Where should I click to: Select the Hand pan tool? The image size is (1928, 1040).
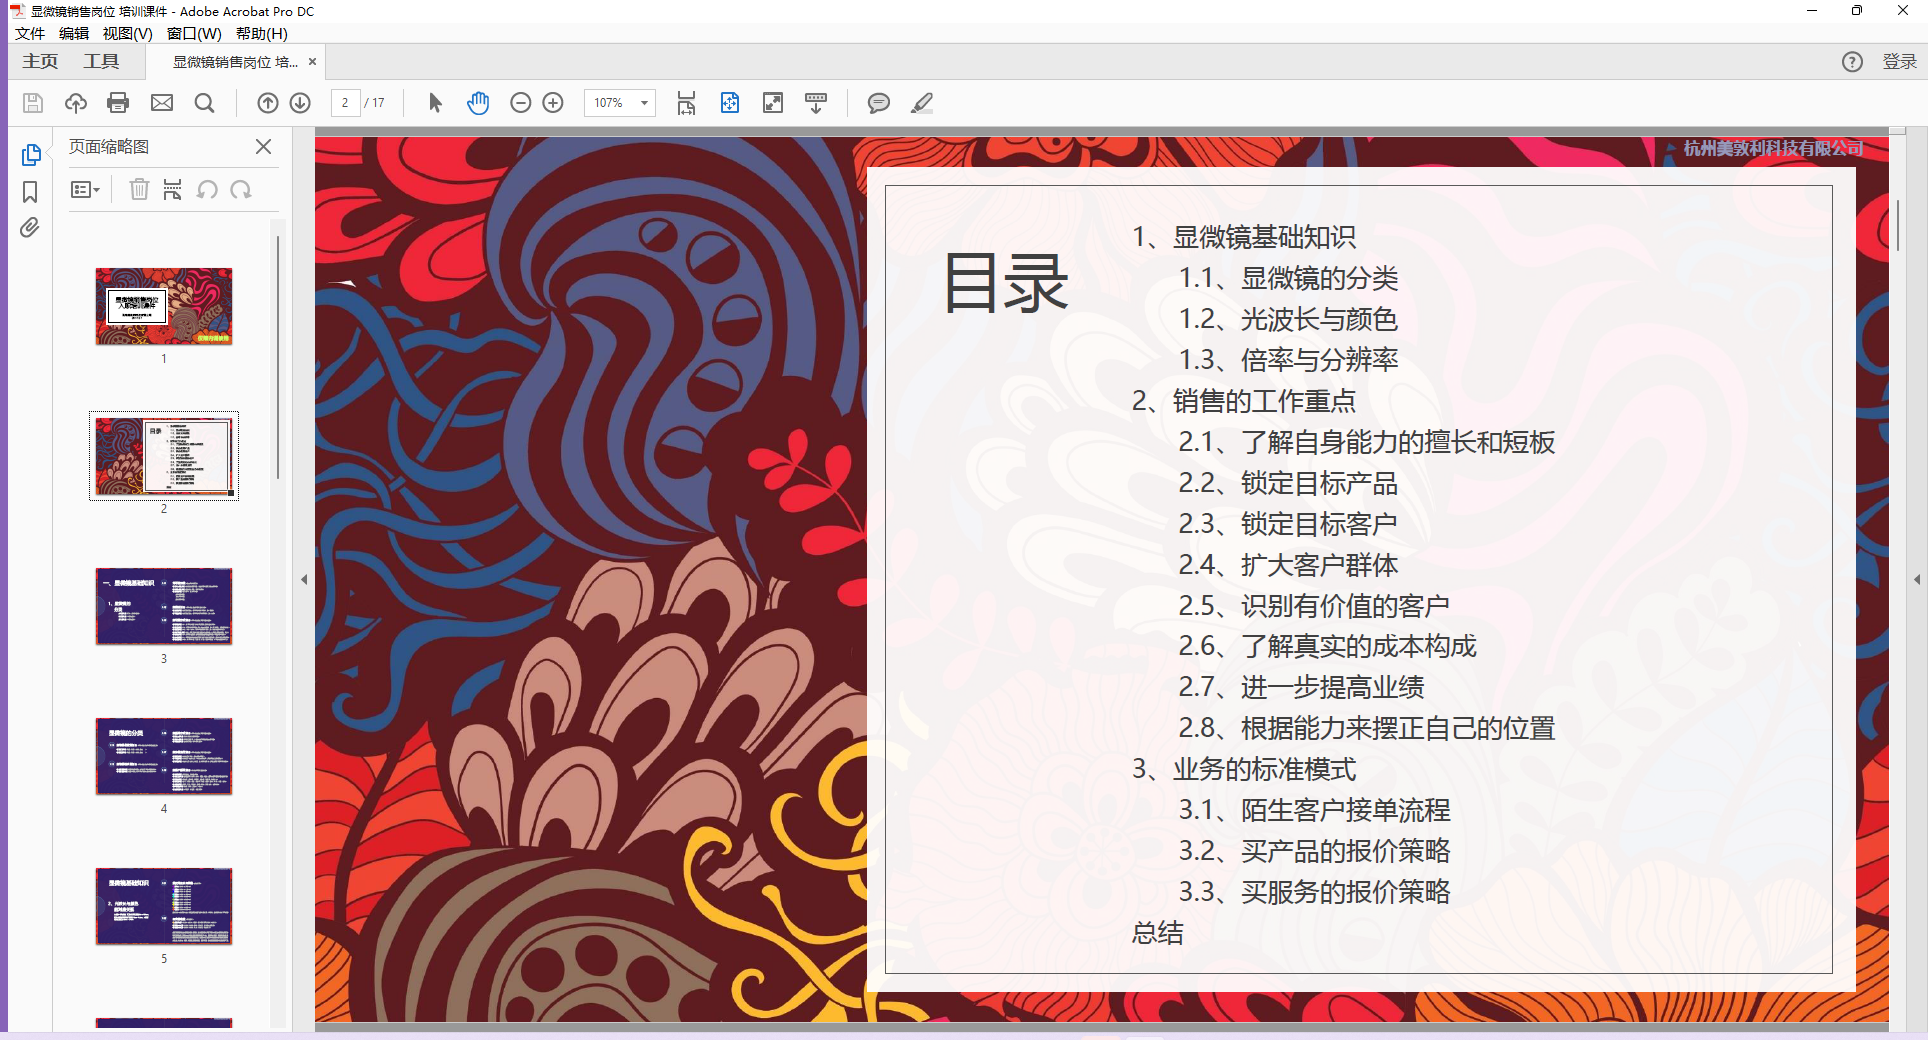pos(478,103)
